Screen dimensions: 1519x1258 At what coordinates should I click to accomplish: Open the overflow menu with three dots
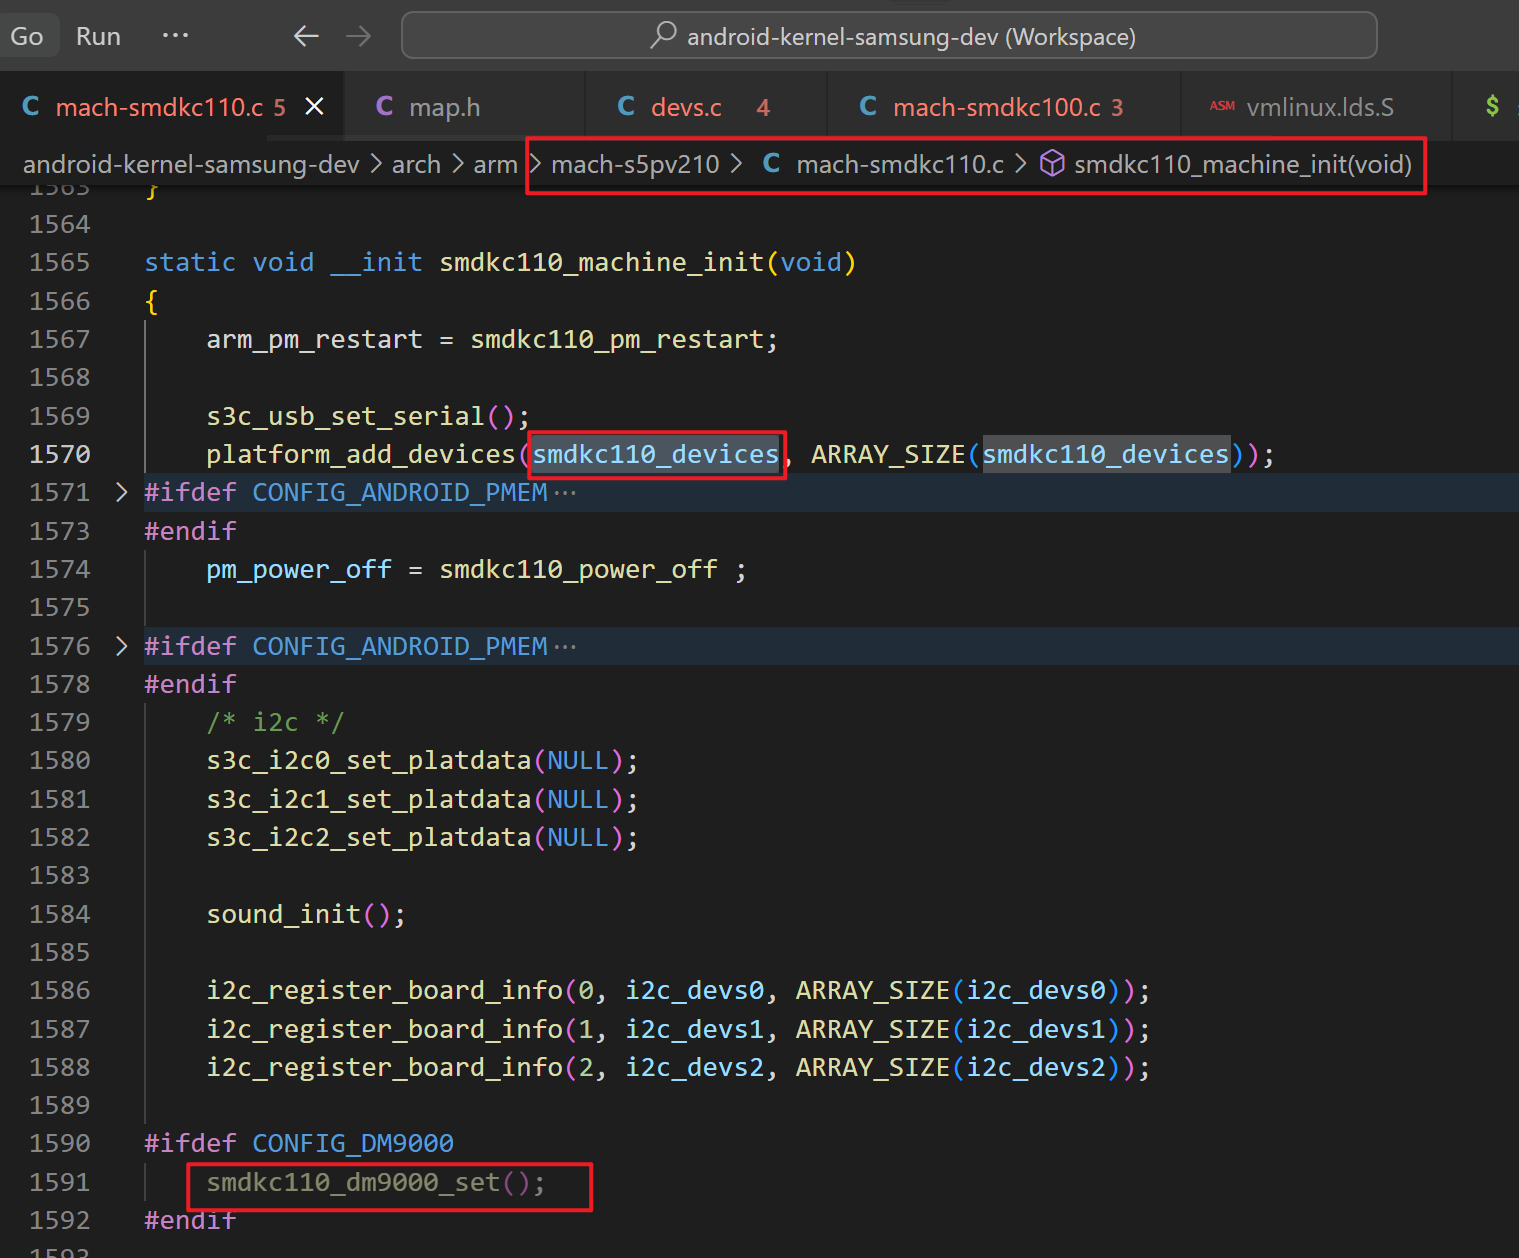point(175,35)
